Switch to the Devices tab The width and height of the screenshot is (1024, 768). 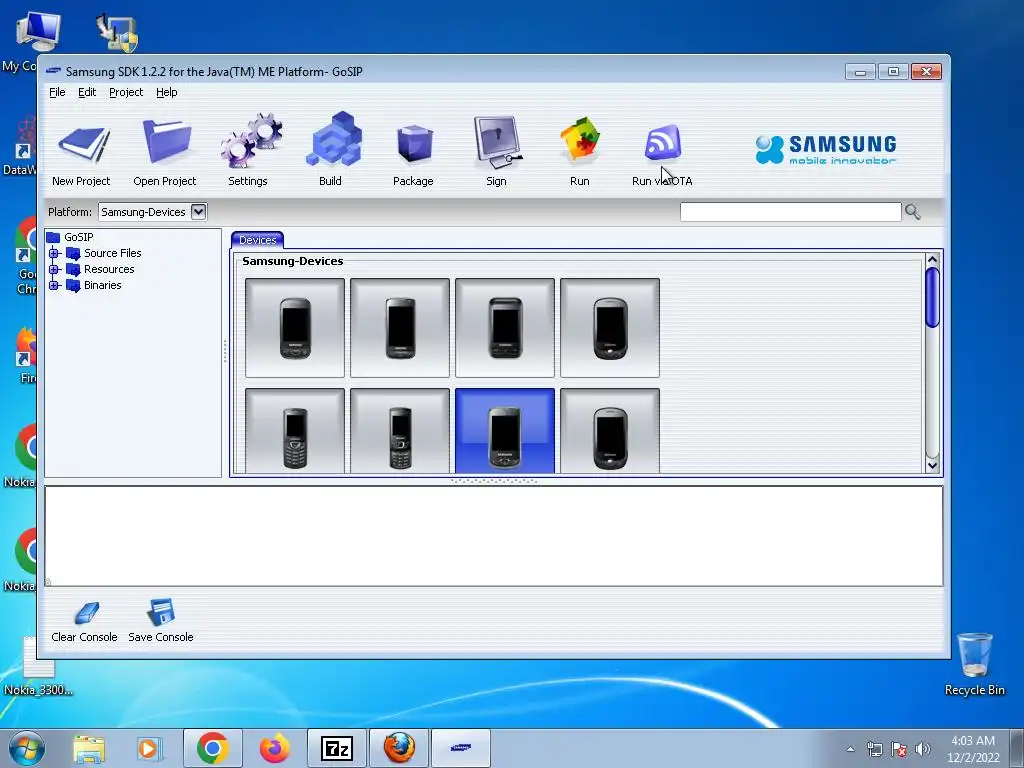[257, 240]
